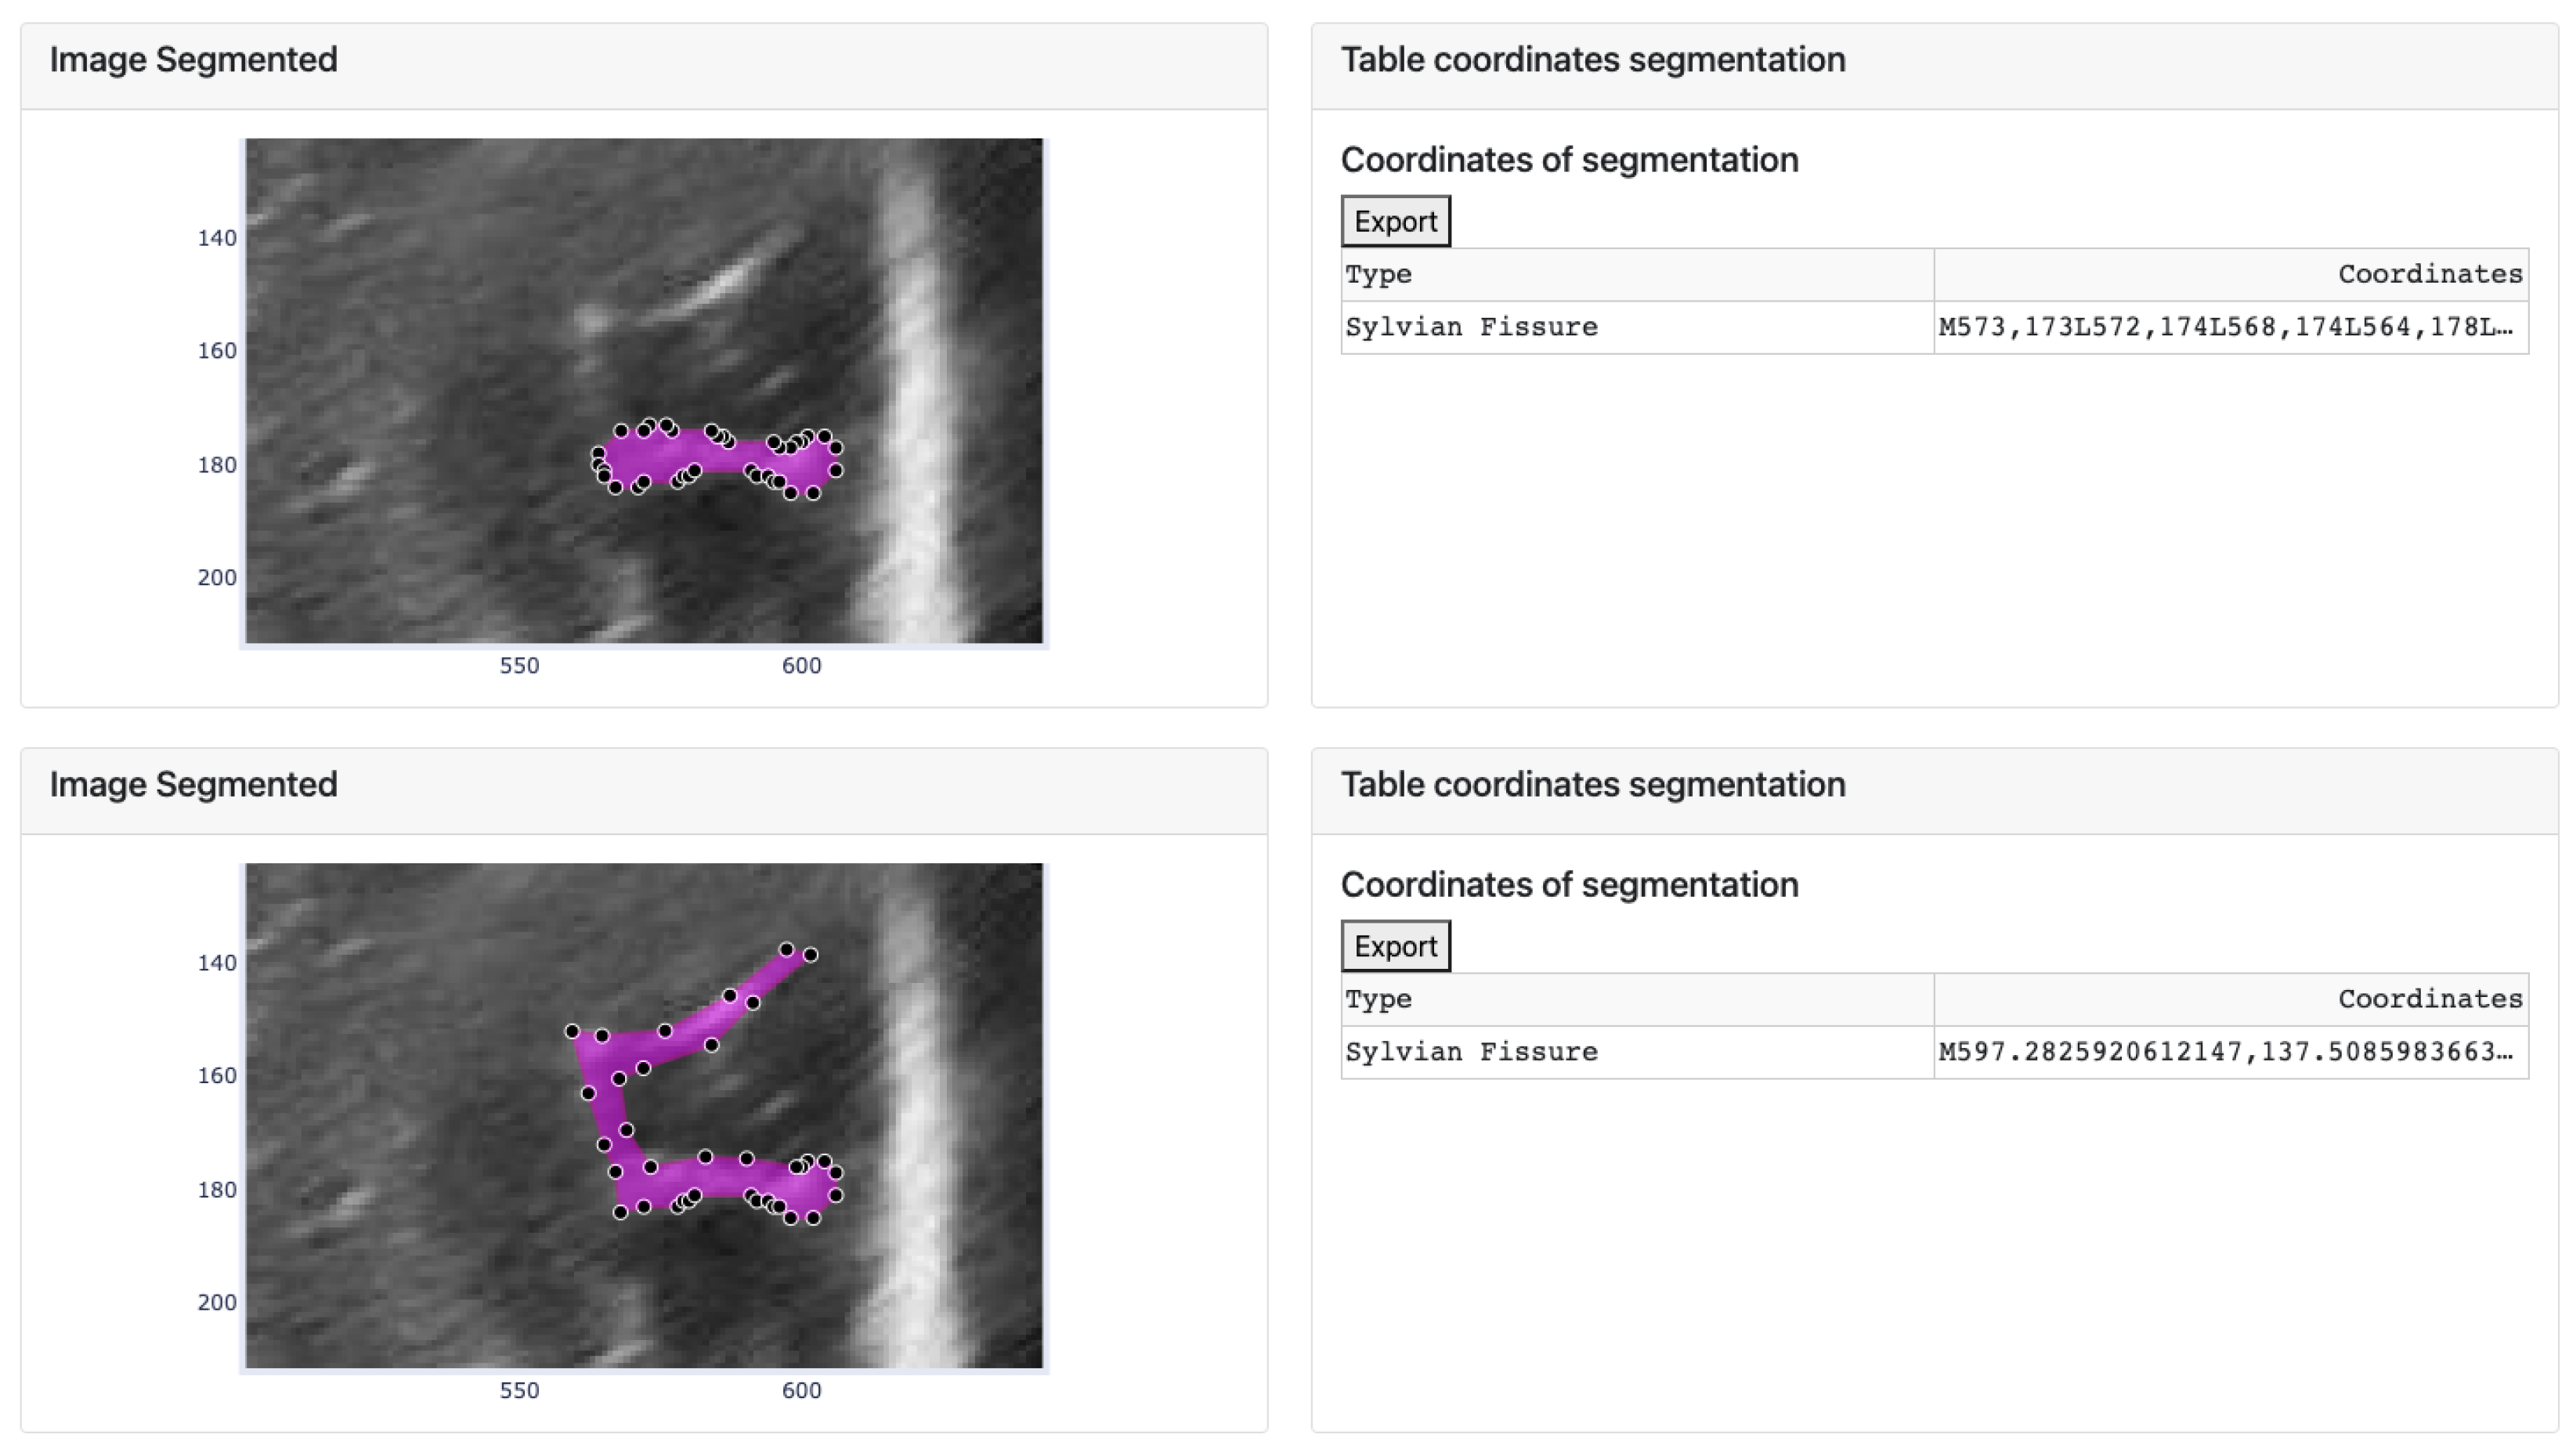
Task: Click the upper 'Table coordinates segmentation' panel title
Action: (x=1592, y=60)
